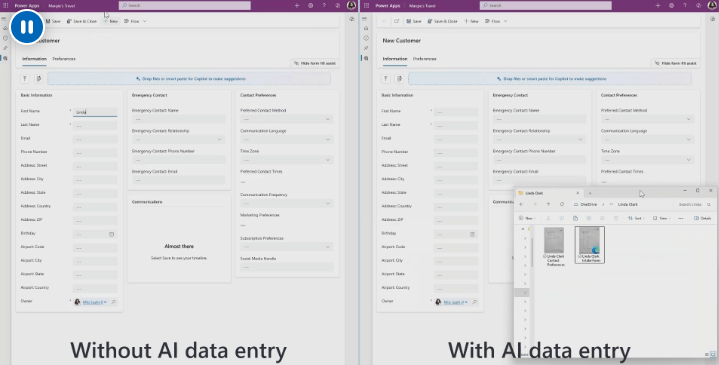This screenshot has height=365, width=719.
Task: Click Hide form fill assist in right window
Action: pos(676,63)
